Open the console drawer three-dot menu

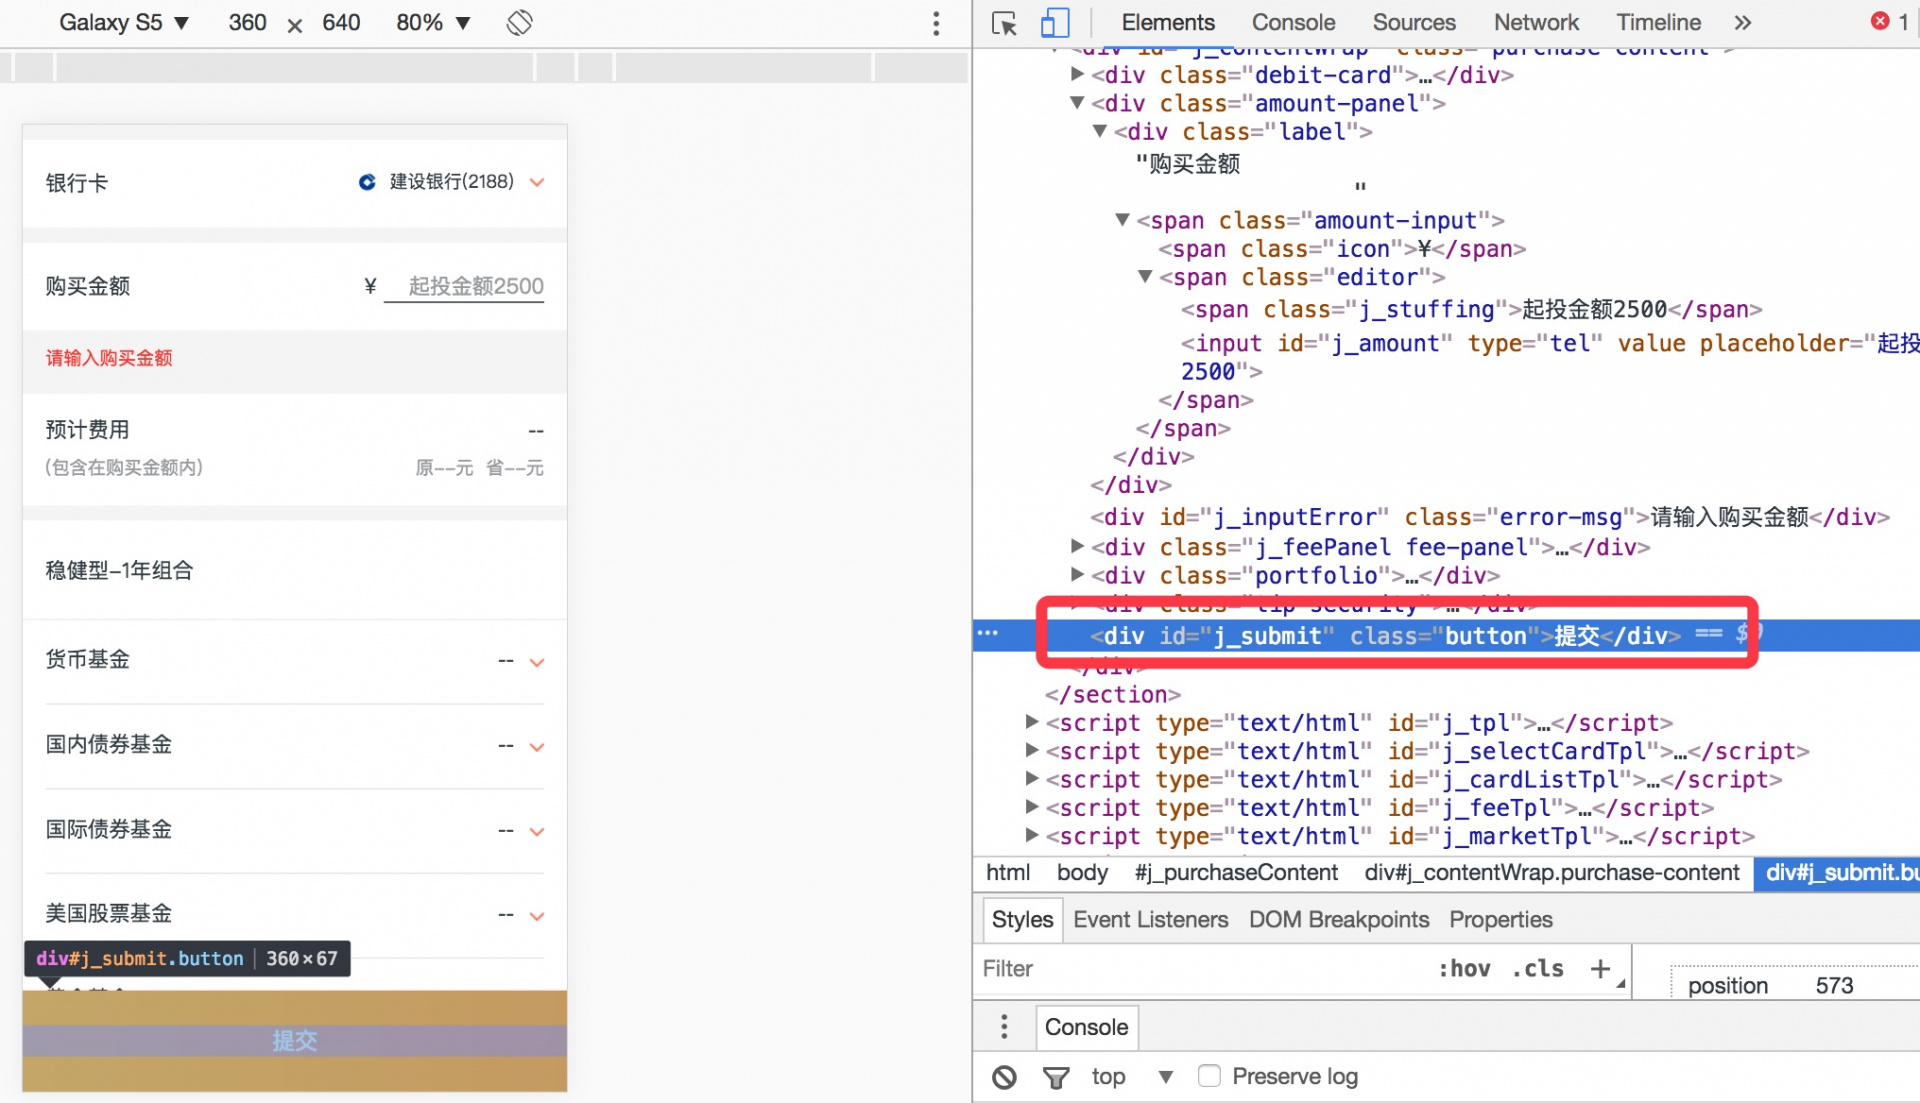tap(1004, 1026)
